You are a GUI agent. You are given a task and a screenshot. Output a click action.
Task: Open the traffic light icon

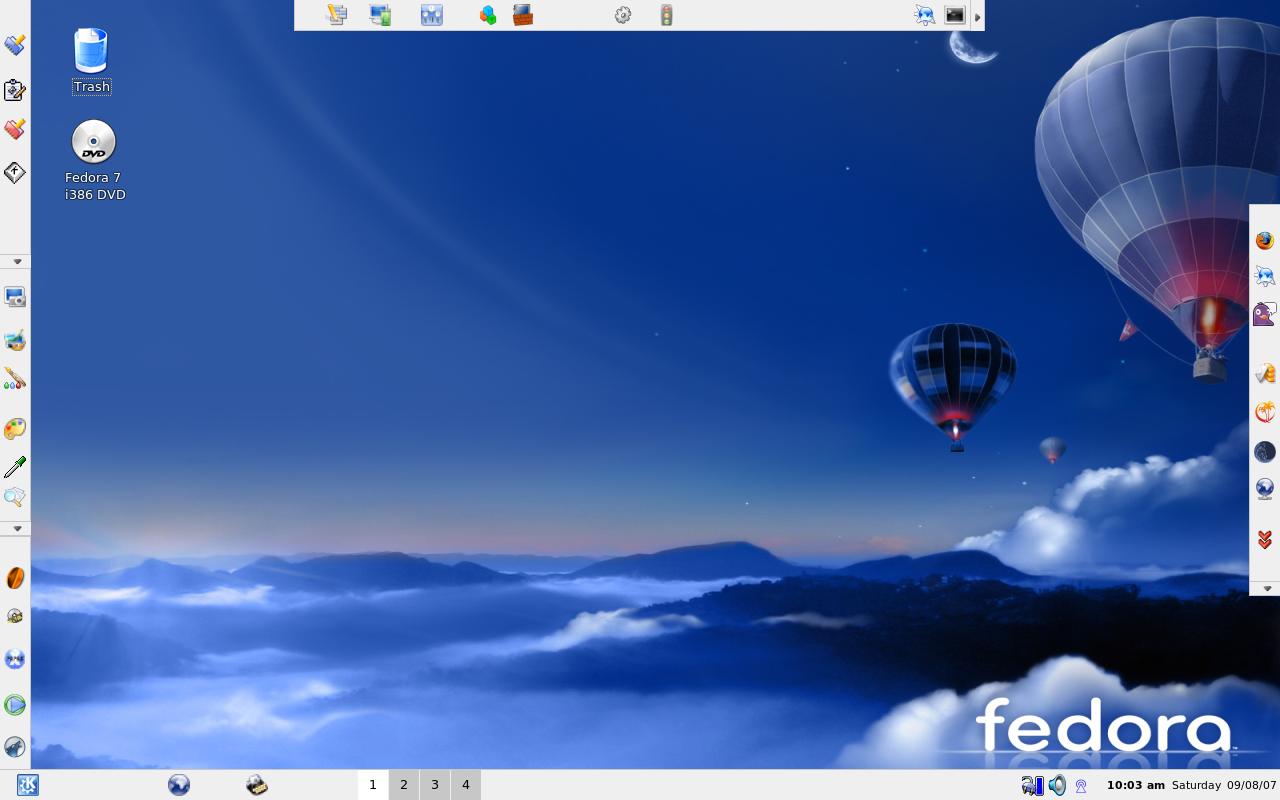666,15
